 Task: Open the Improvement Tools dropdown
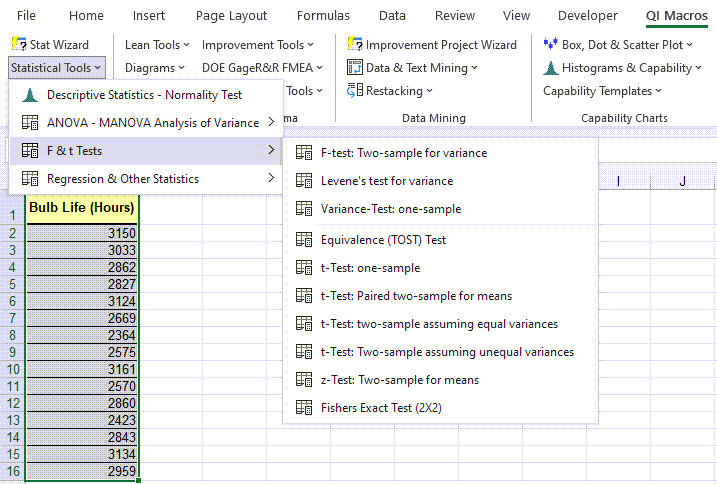[x=257, y=45]
